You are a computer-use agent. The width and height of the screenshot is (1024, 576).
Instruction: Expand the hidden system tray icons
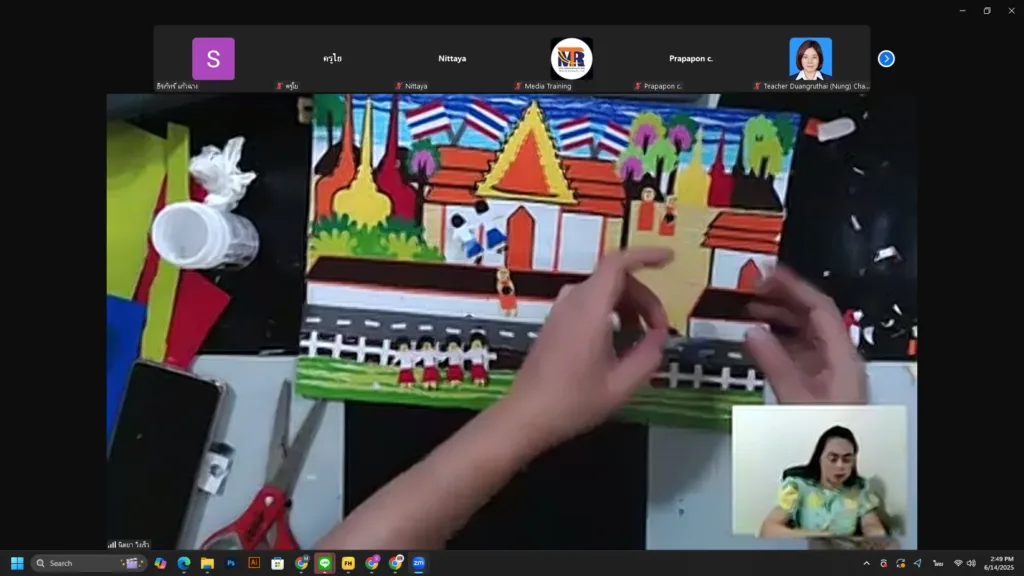click(866, 563)
